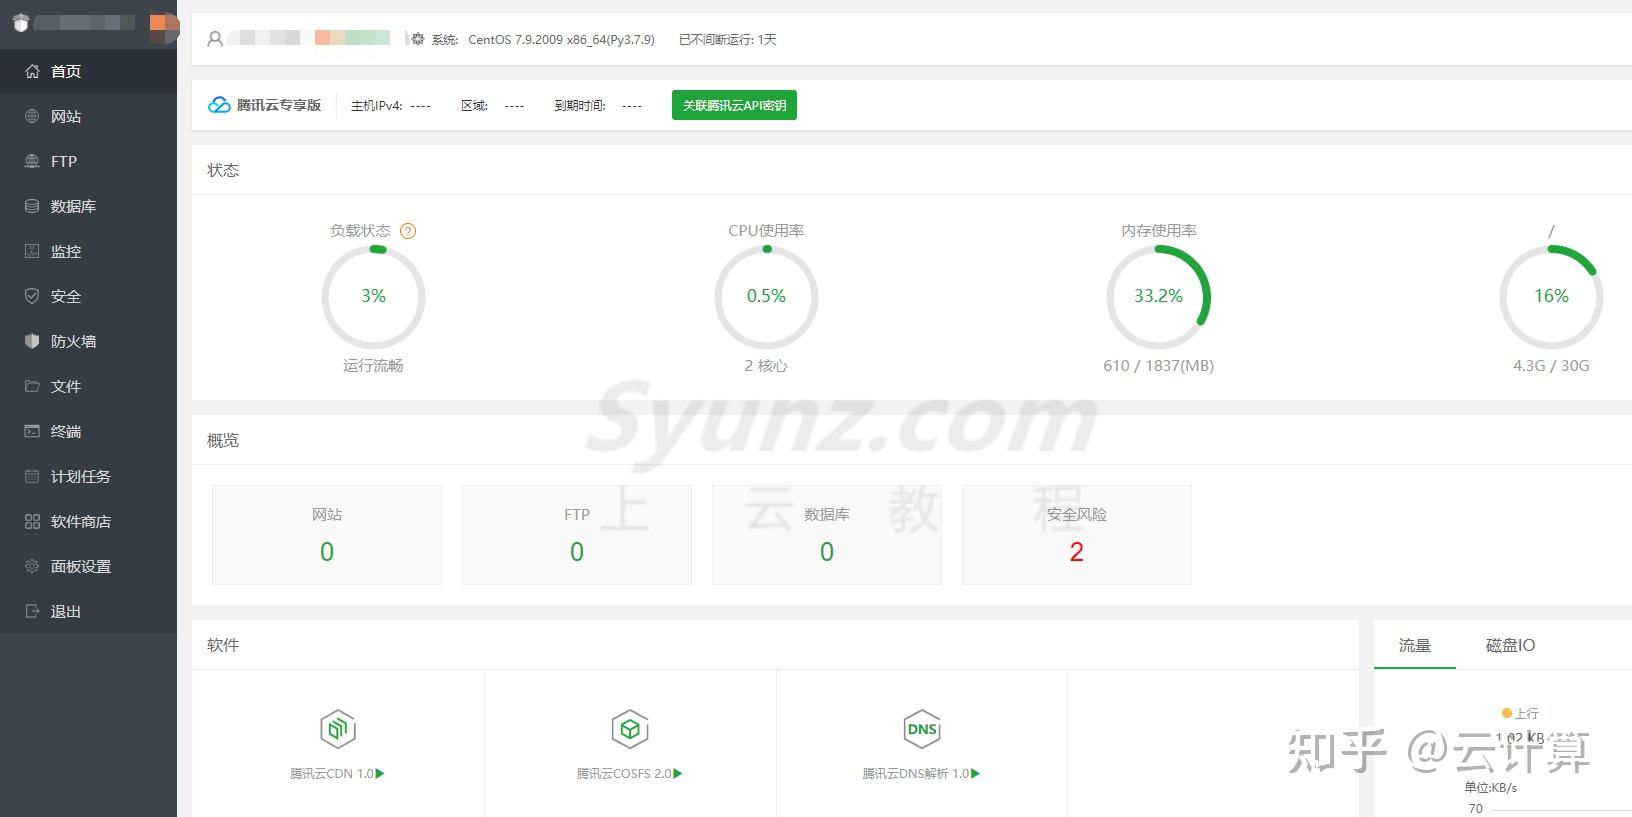Open the 安全风险 card showing 2
Viewport: 1632px width, 817px height.
(x=1077, y=535)
